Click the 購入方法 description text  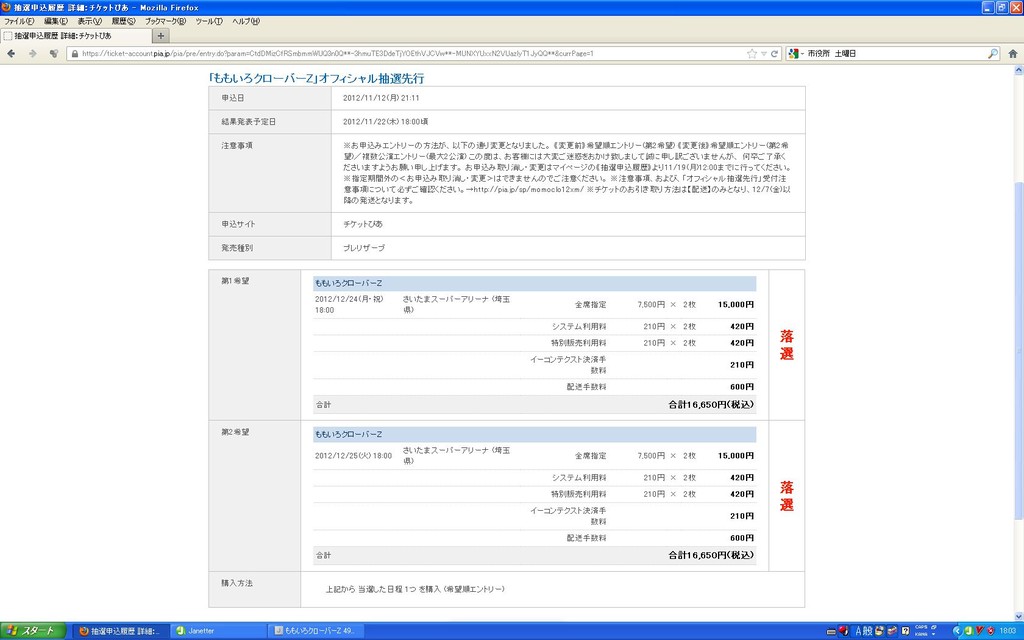point(415,589)
